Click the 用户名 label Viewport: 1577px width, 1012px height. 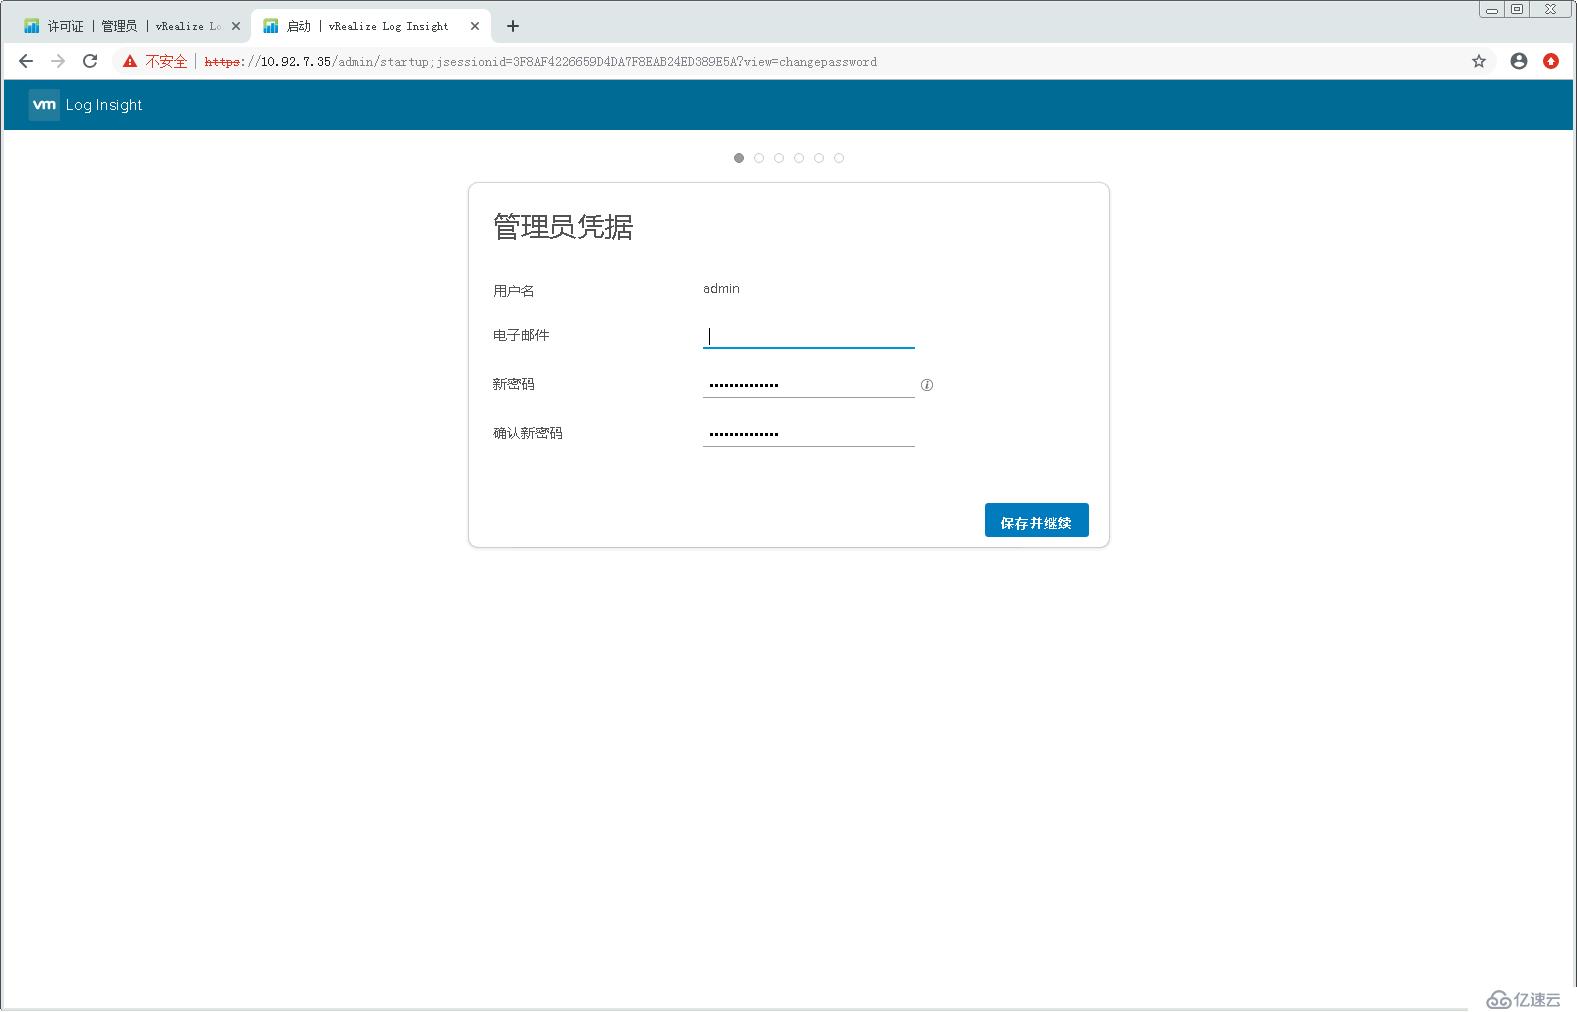(x=513, y=291)
